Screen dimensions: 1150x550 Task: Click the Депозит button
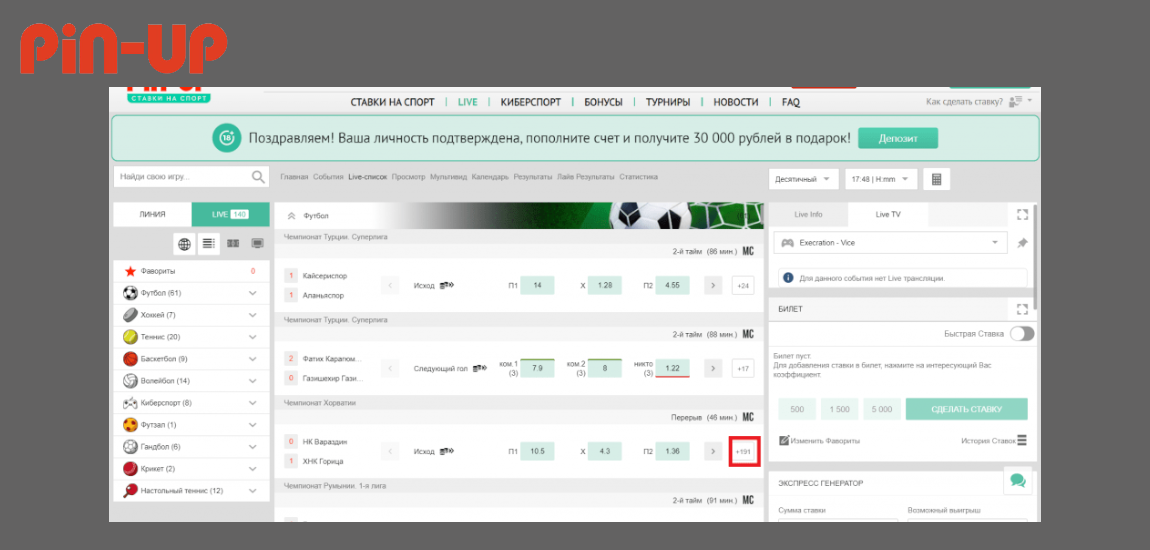(x=898, y=138)
